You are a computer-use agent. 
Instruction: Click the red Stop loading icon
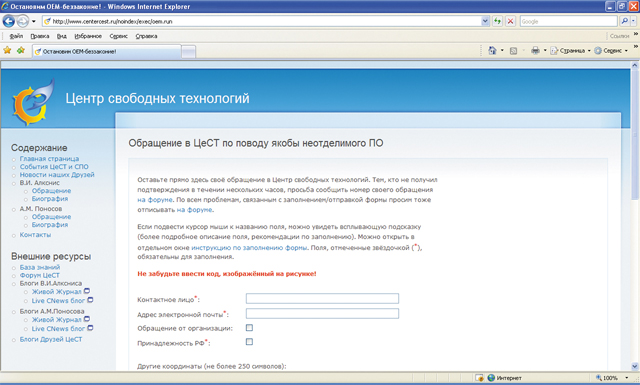click(510, 21)
